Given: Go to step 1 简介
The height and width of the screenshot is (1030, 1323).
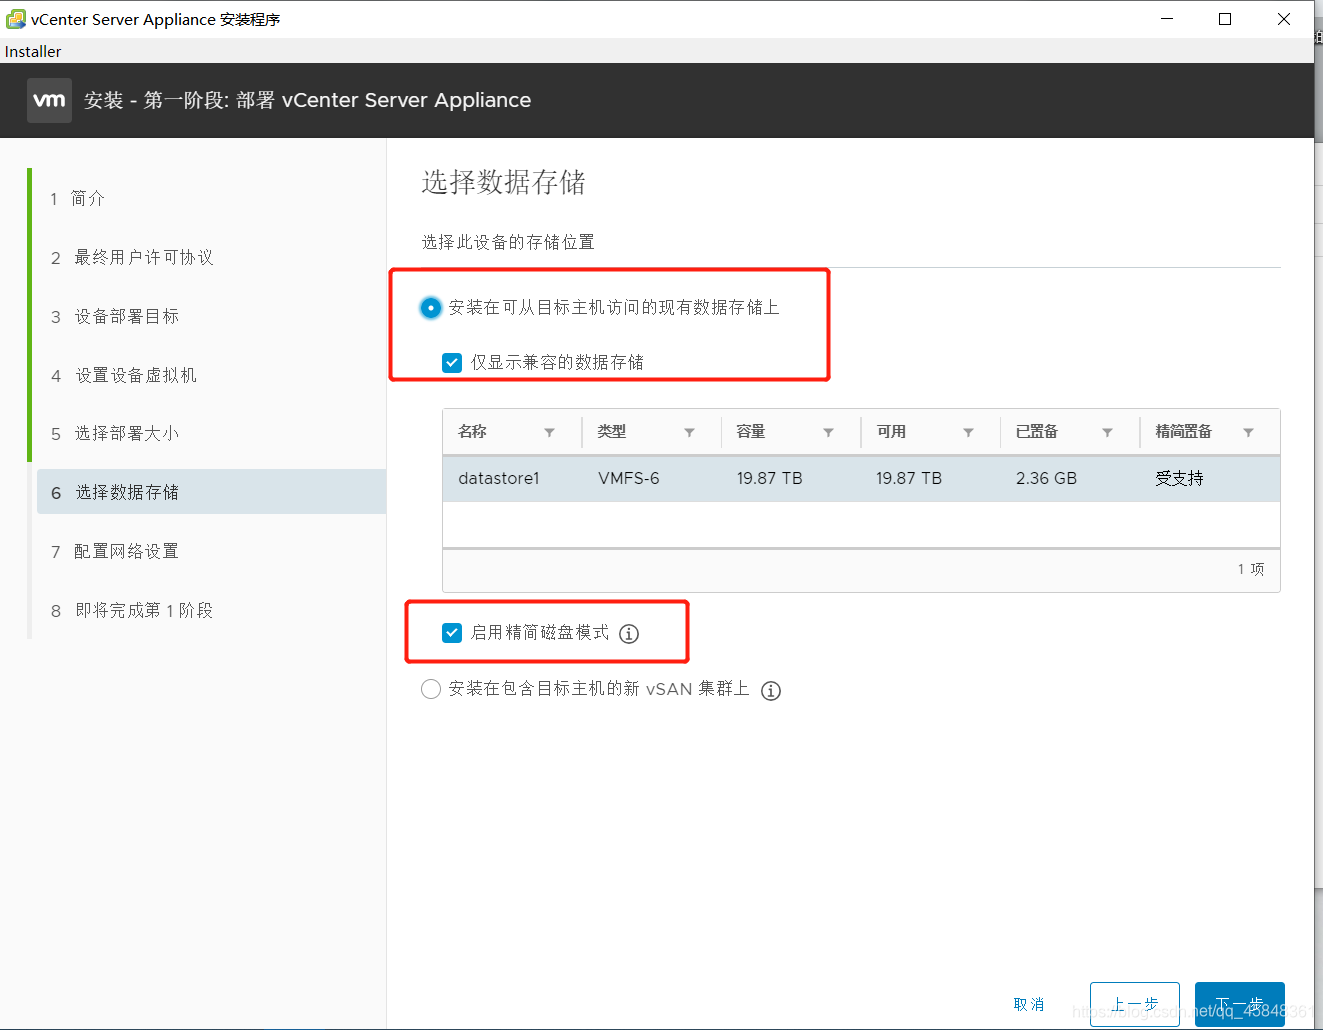Looking at the screenshot, I should pyautogui.click(x=77, y=198).
